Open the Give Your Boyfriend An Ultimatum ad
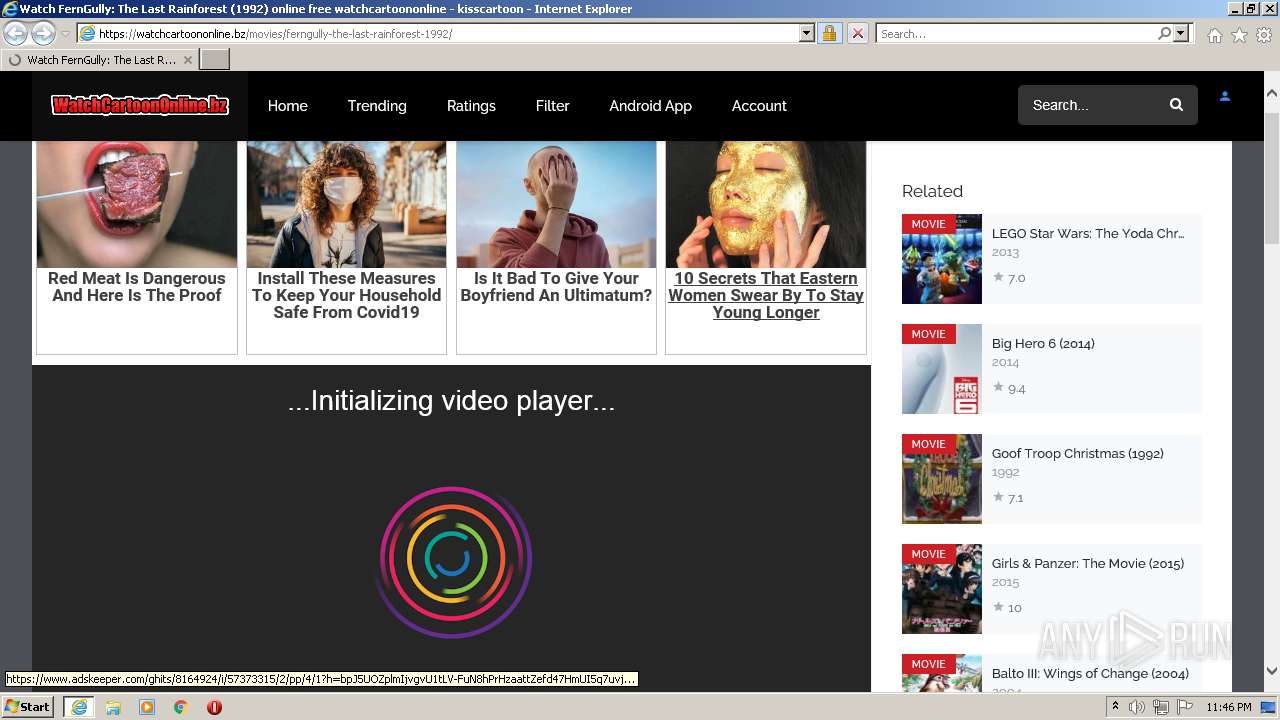1280x720 pixels. pos(556,286)
